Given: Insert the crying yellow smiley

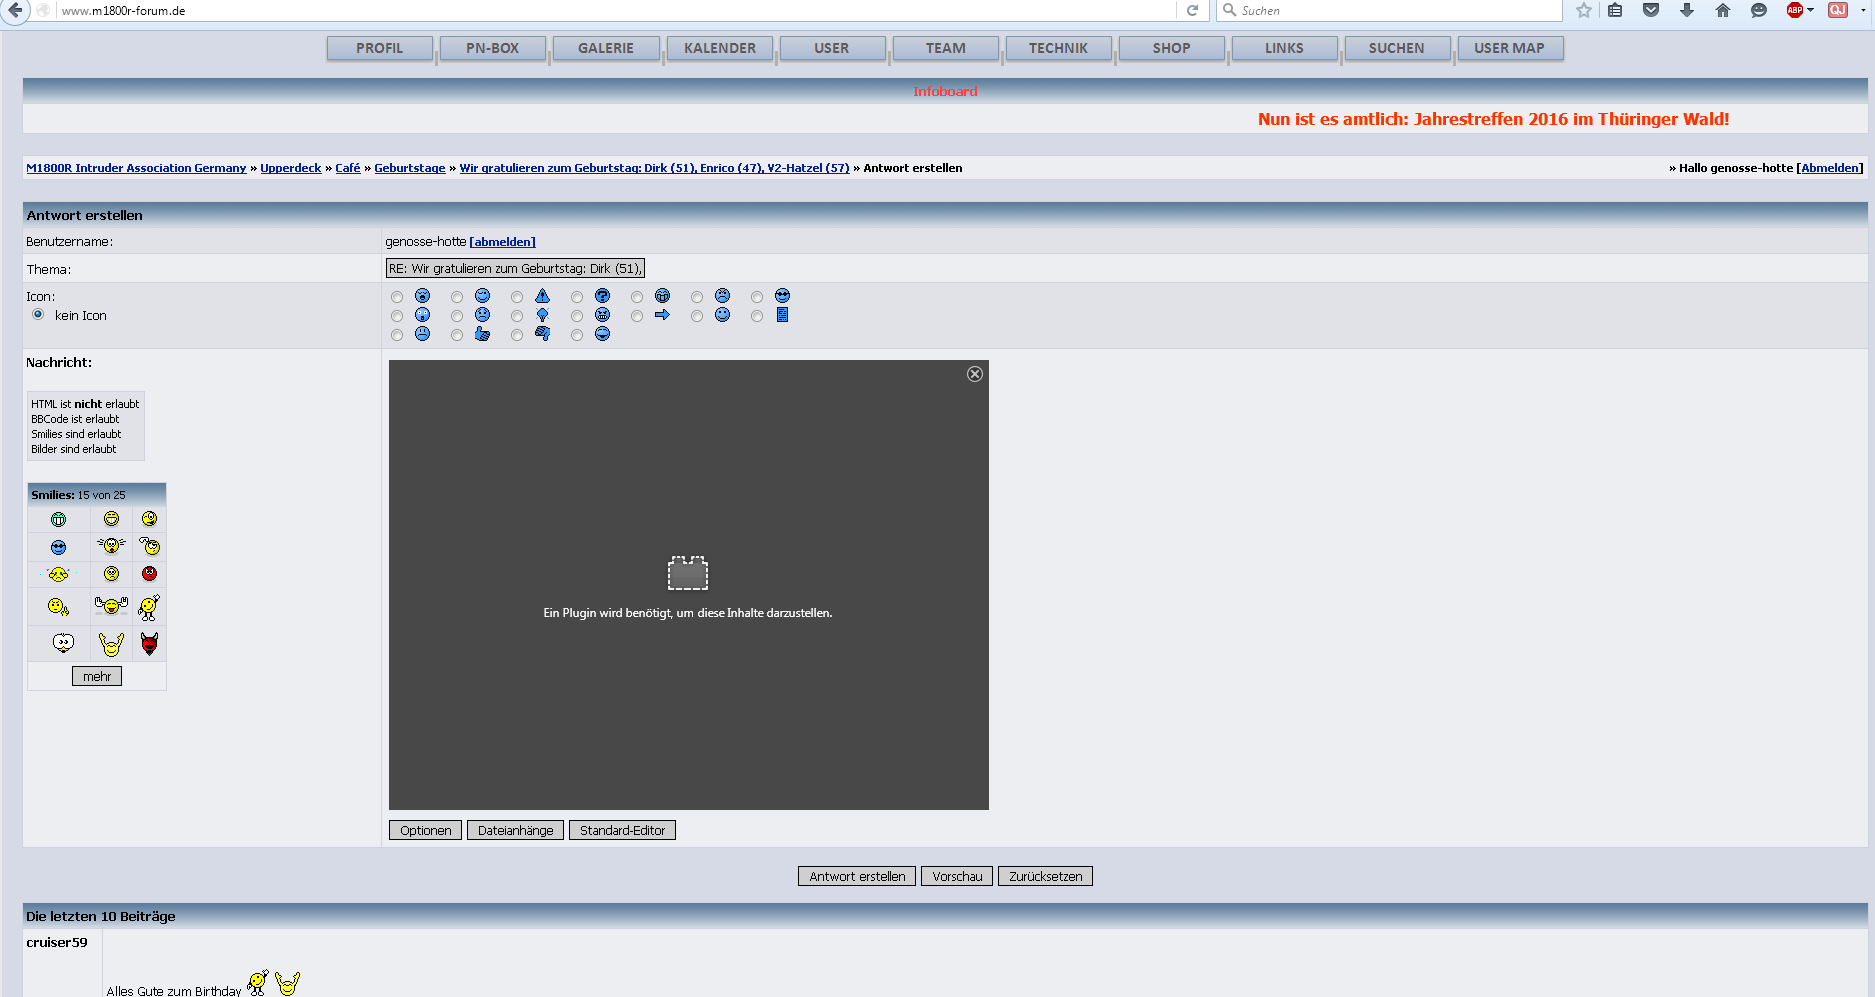Looking at the screenshot, I should pyautogui.click(x=58, y=574).
